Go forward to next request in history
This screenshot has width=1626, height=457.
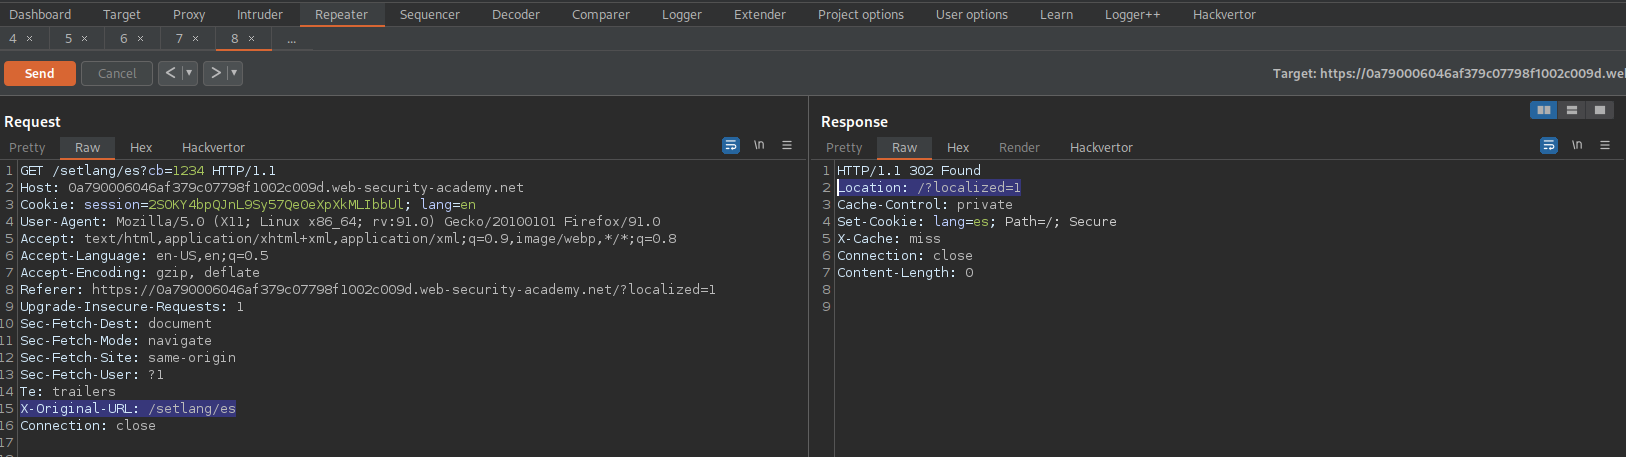215,73
